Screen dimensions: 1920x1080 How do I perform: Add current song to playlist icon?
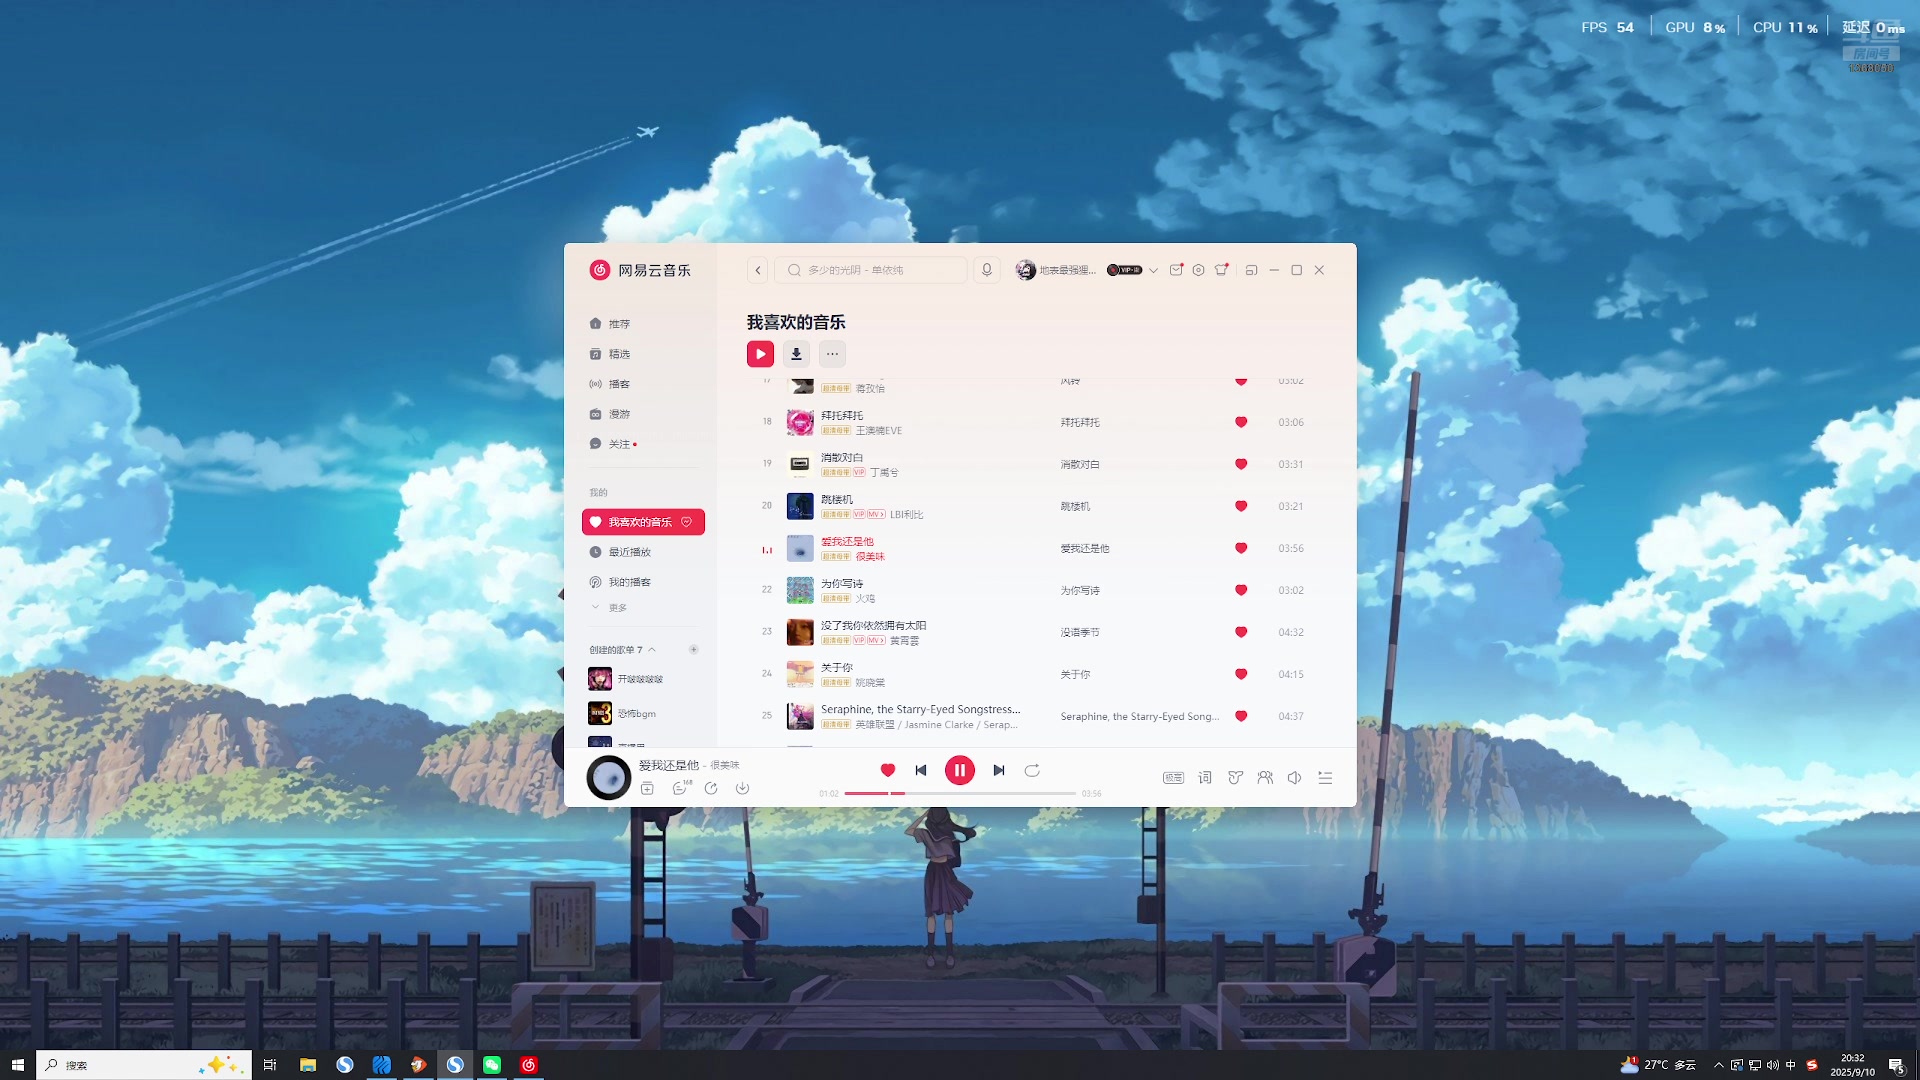pos(647,788)
